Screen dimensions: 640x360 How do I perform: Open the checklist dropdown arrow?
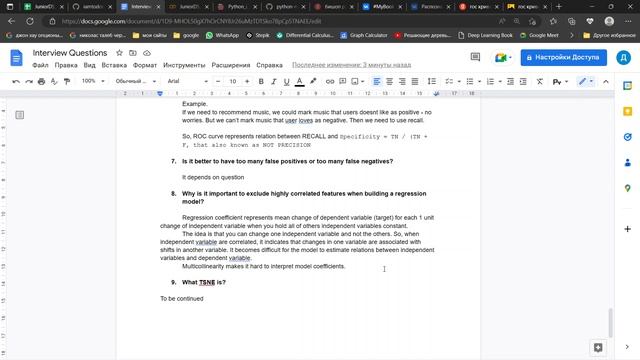point(459,82)
